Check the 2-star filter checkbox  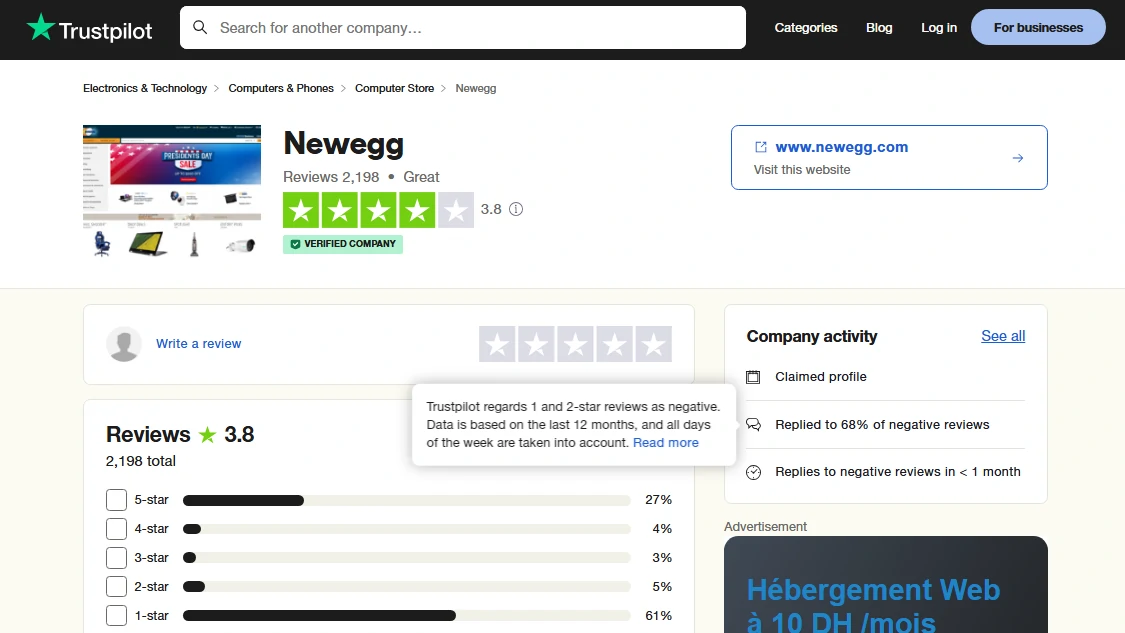click(116, 586)
